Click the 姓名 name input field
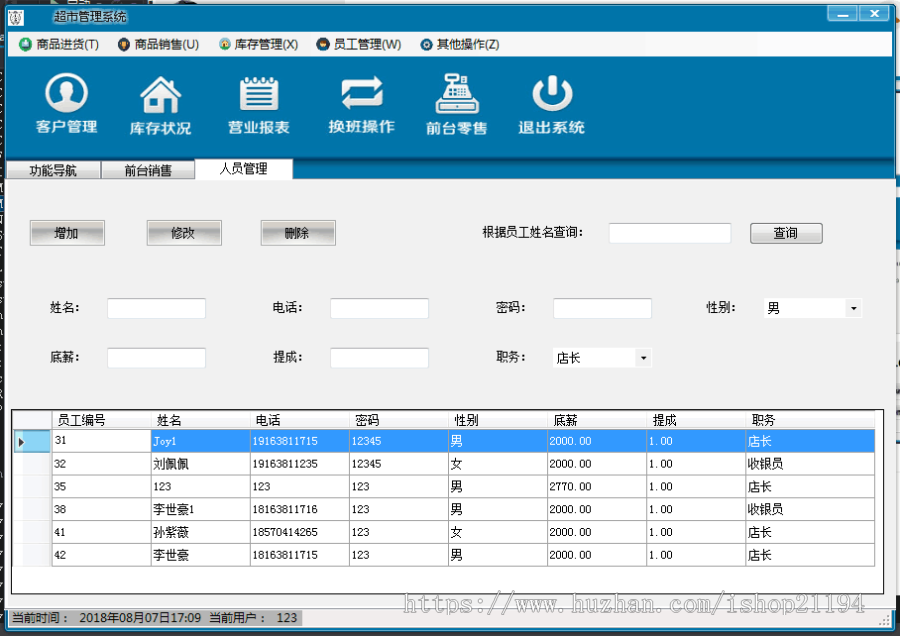Viewport: 900px width, 636px height. (x=155, y=308)
